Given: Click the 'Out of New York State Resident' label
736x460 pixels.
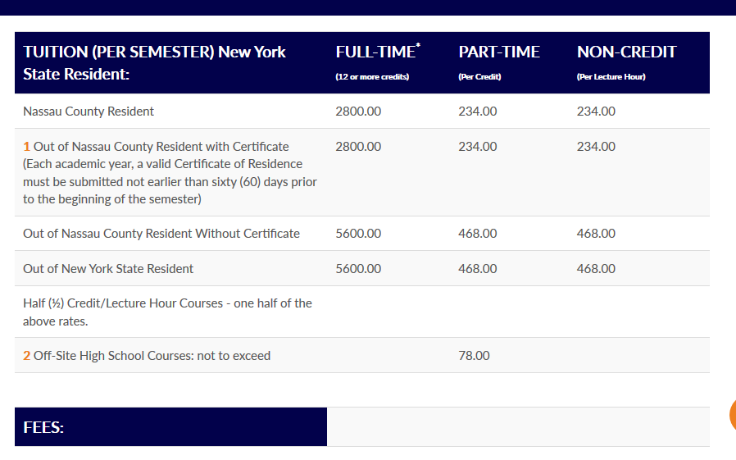Looking at the screenshot, I should click(108, 268).
